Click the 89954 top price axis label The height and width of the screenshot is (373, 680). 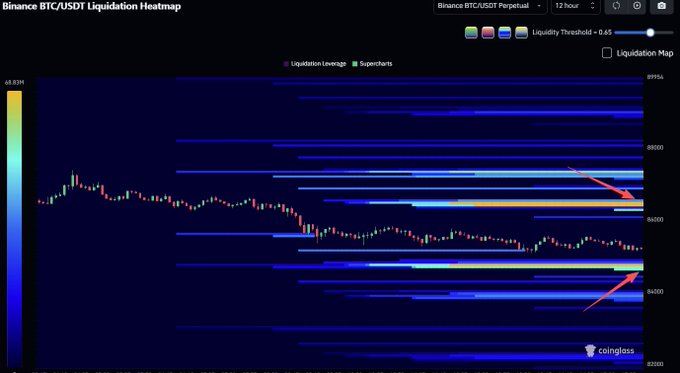[655, 77]
